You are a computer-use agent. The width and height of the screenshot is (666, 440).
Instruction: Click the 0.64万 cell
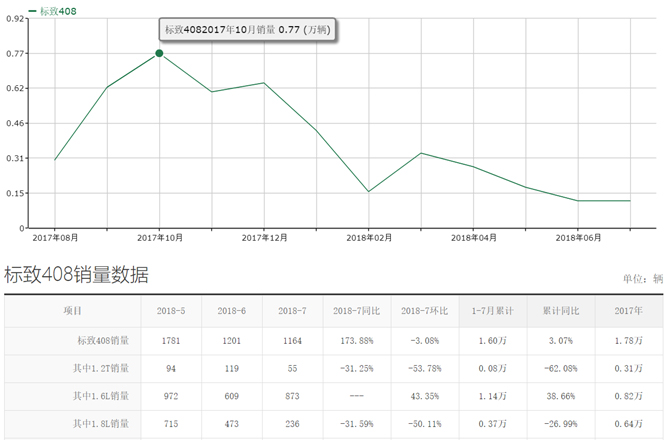629,424
